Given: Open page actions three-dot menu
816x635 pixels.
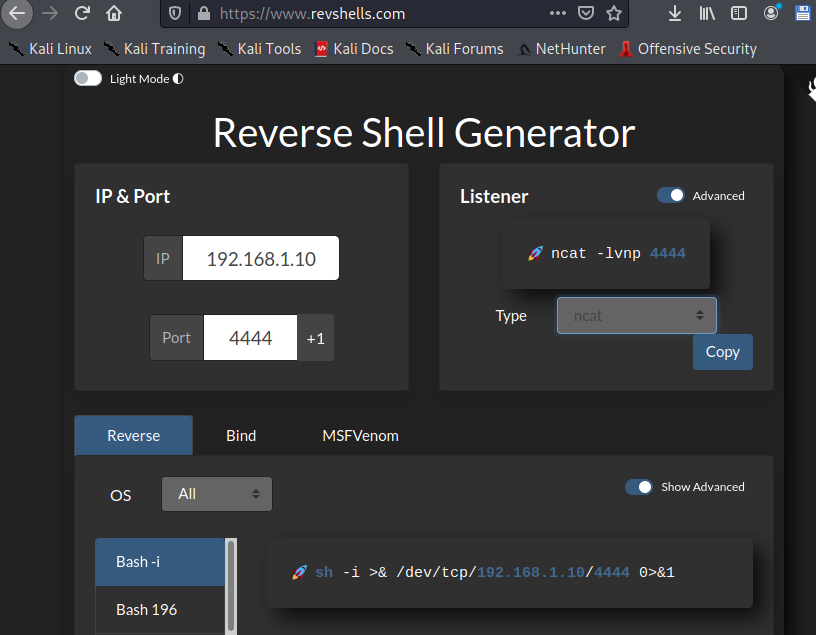Looking at the screenshot, I should [x=557, y=13].
